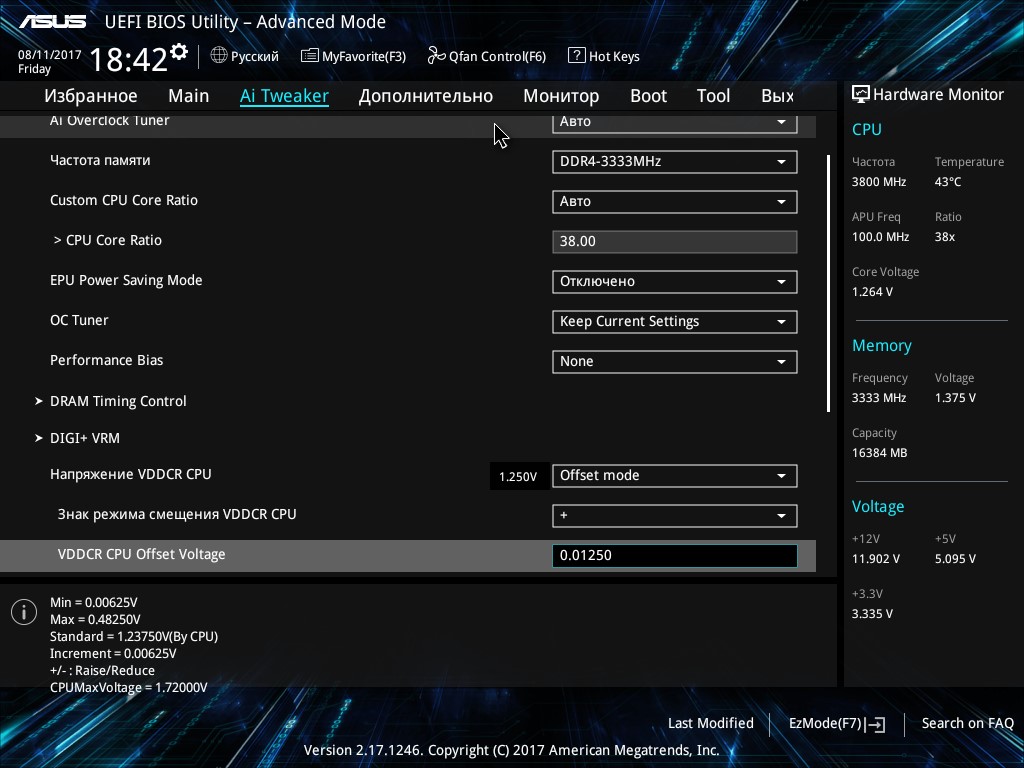Open the EPU Power Saving Mode dropdown

coord(675,281)
